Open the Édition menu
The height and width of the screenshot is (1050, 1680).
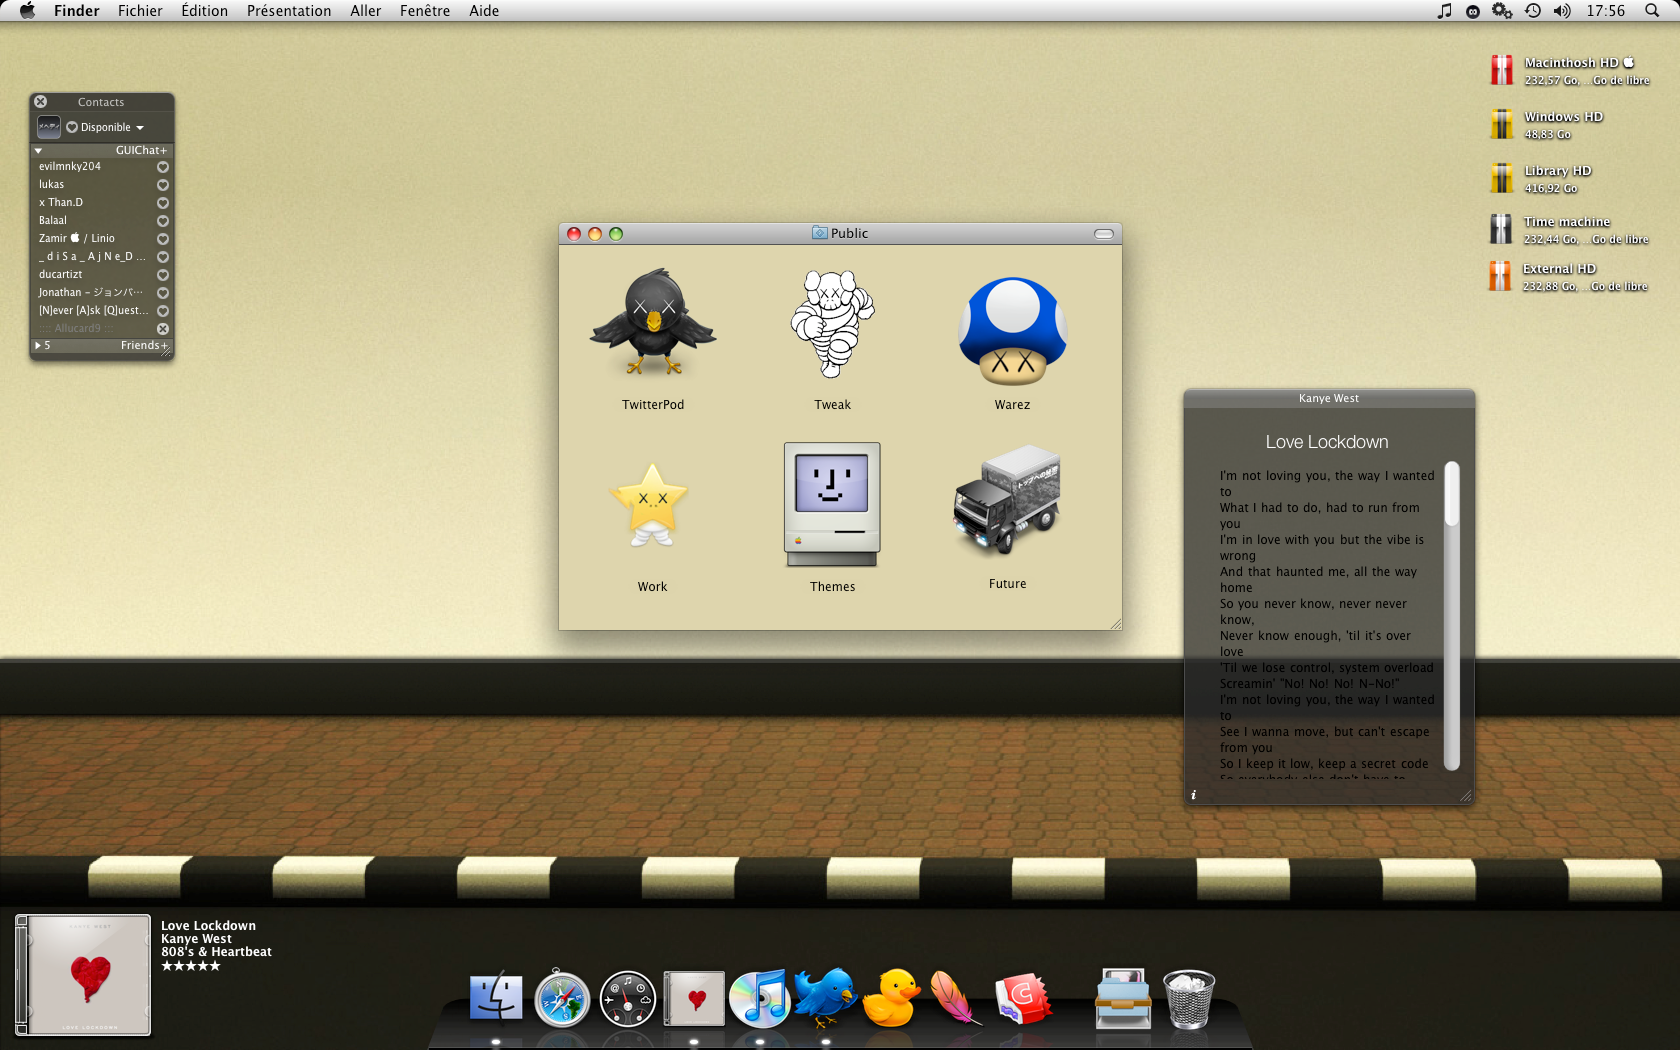click(204, 10)
